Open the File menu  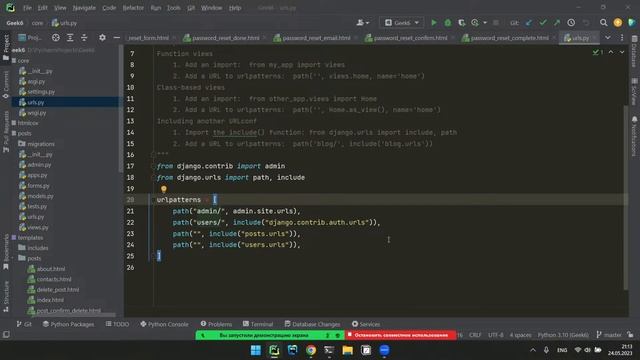27,8
